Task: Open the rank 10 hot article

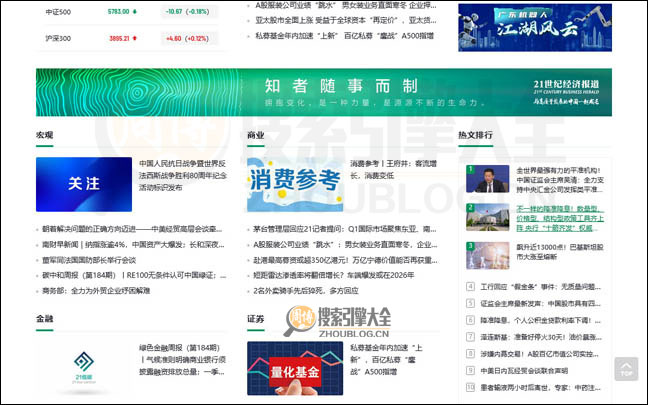Action: click(x=540, y=388)
